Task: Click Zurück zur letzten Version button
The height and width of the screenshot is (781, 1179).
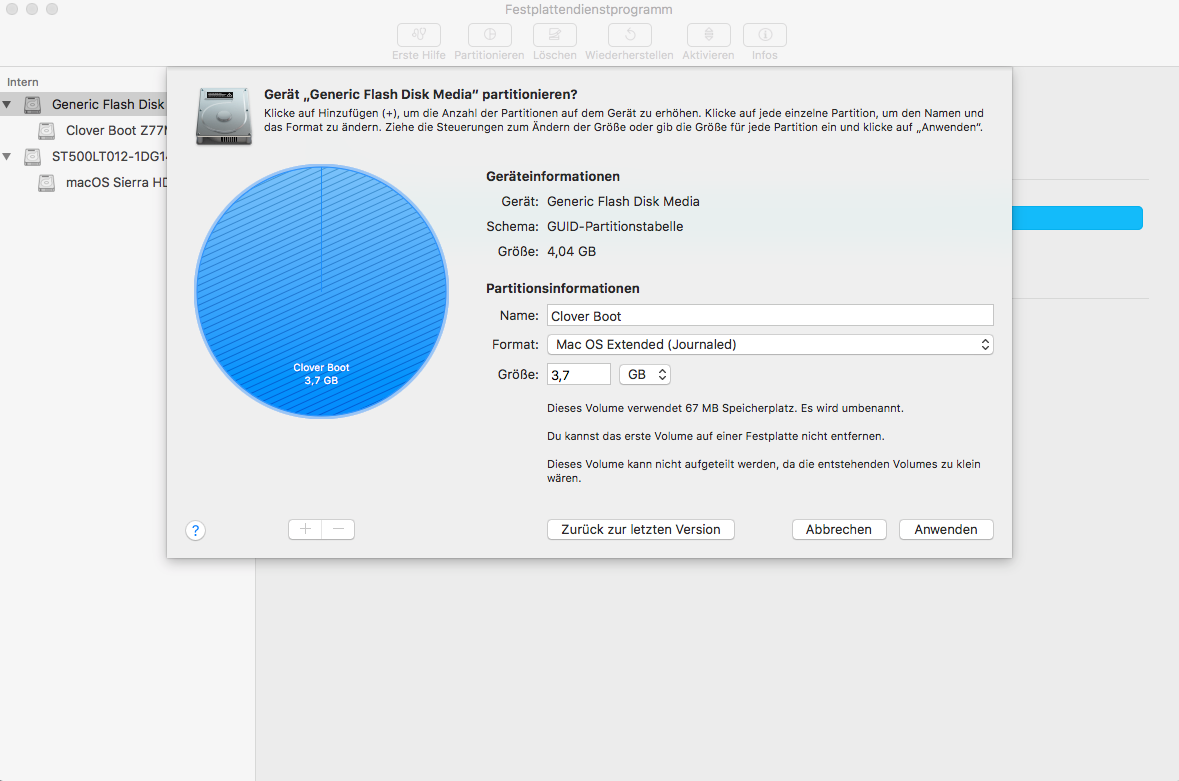Action: [641, 529]
